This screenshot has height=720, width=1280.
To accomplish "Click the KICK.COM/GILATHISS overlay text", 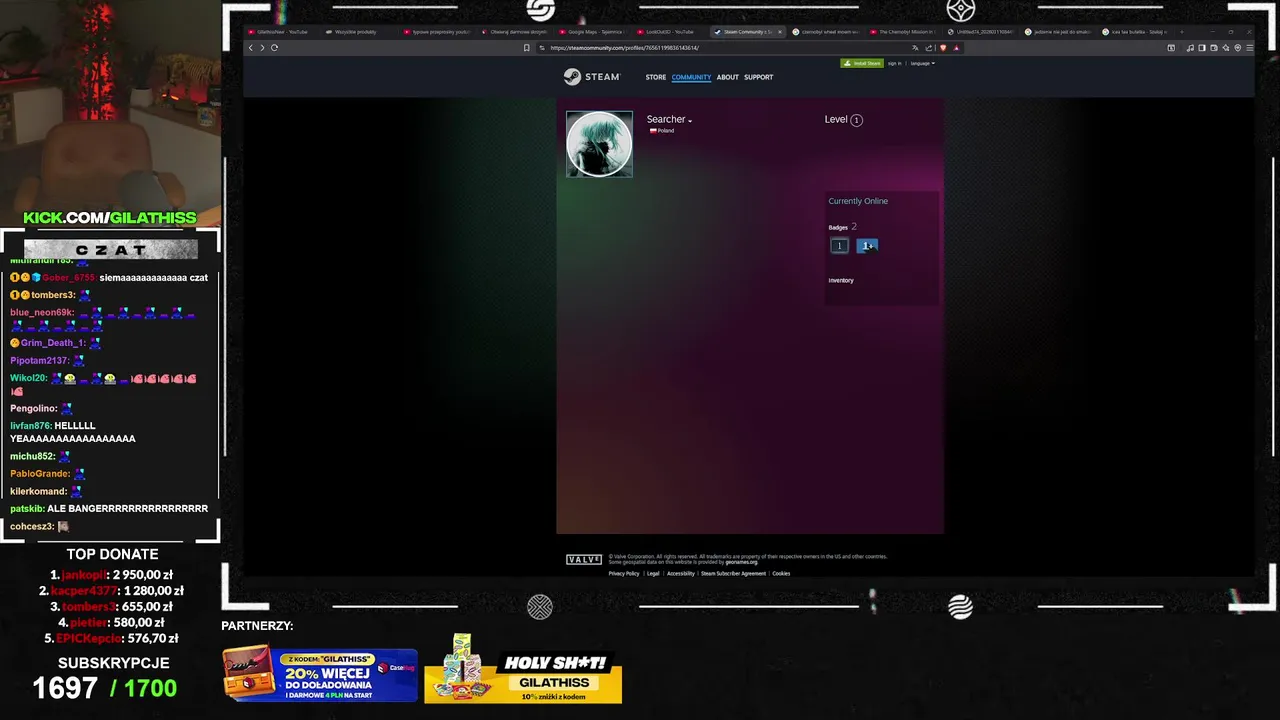I will coord(110,218).
